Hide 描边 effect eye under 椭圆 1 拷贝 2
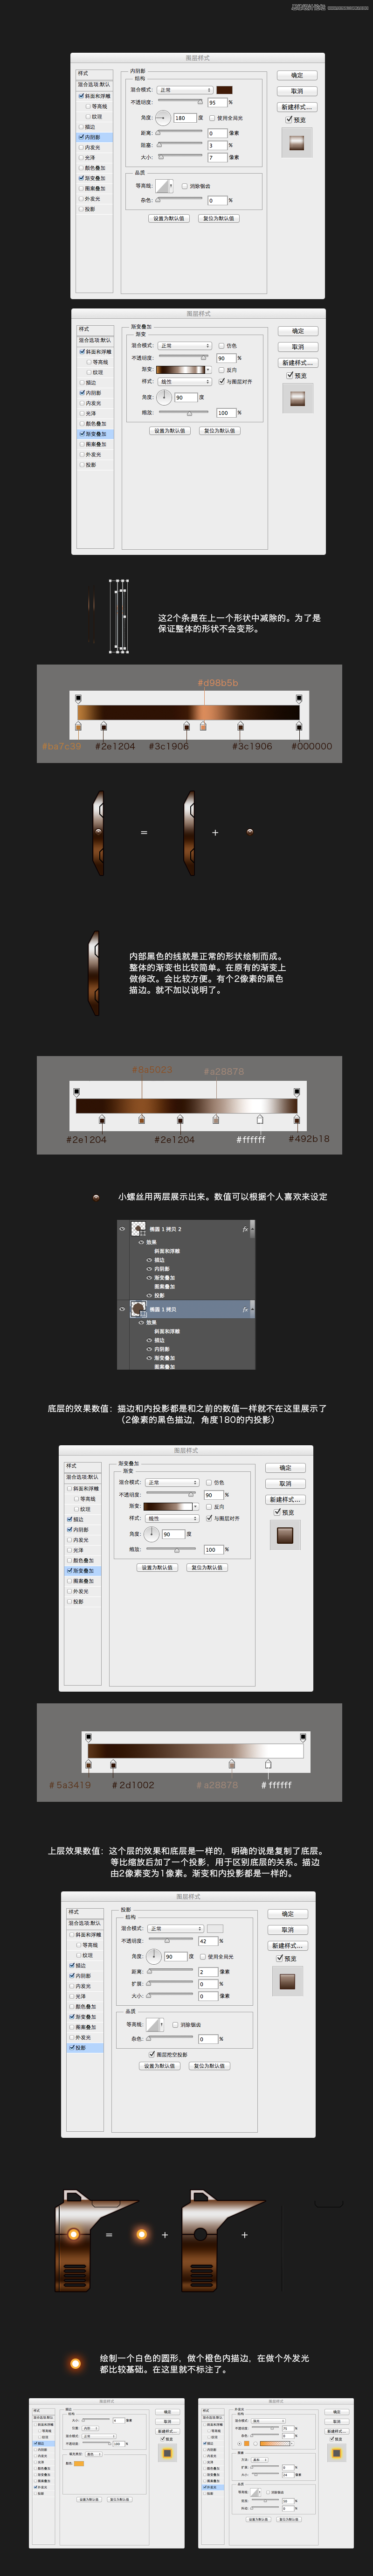Image resolution: width=373 pixels, height=2576 pixels. (149, 1260)
